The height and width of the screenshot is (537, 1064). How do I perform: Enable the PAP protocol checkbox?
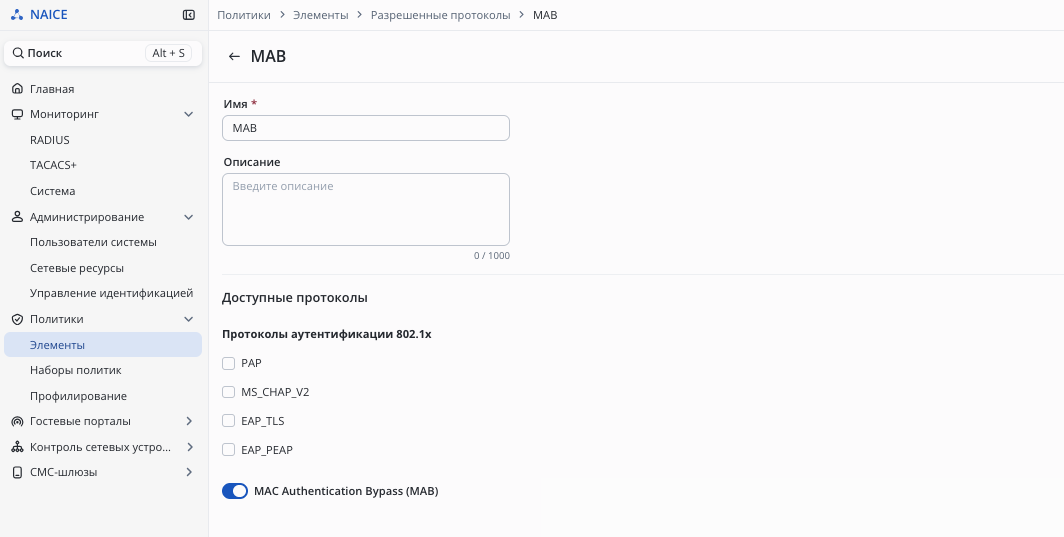229,363
